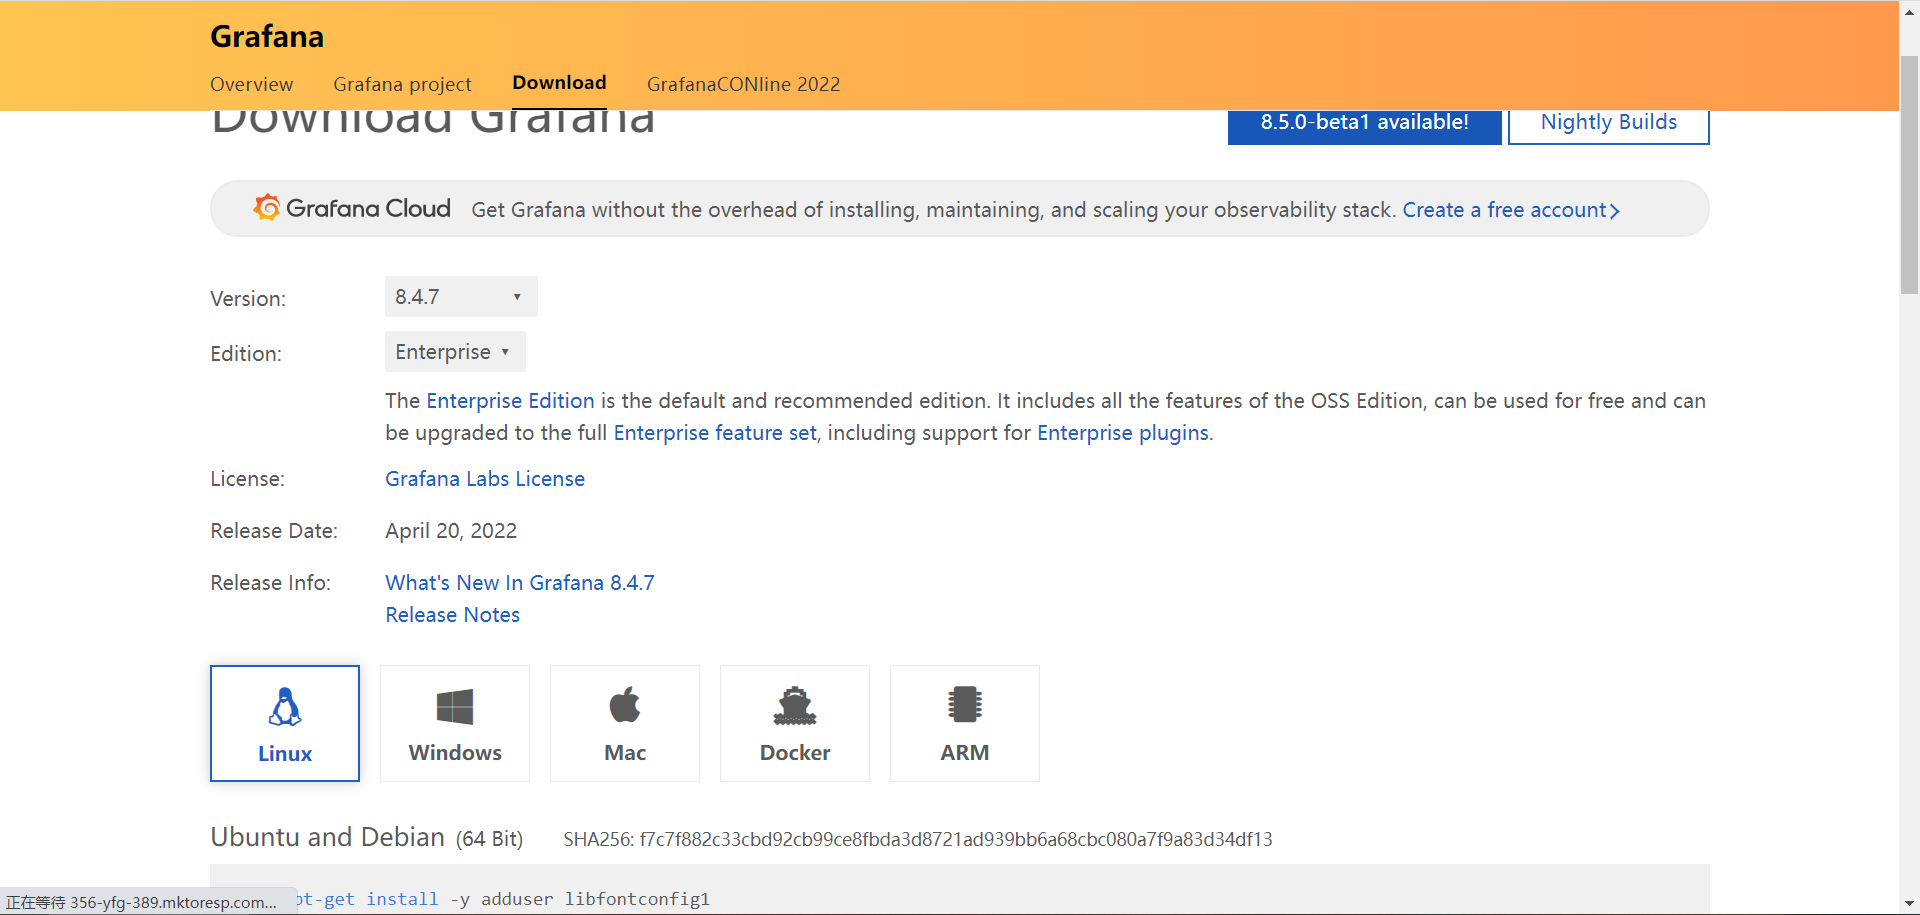
Task: Click the apt-get install command line
Action: [x=503, y=899]
